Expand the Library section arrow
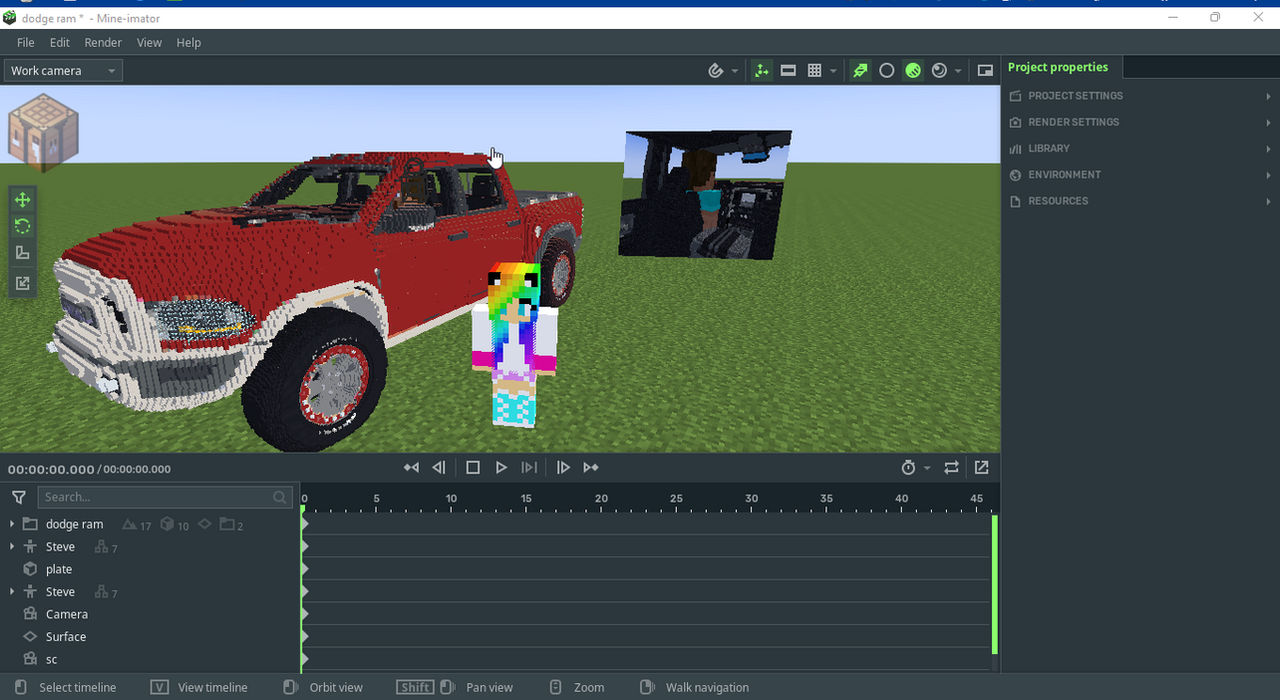 click(x=1268, y=148)
